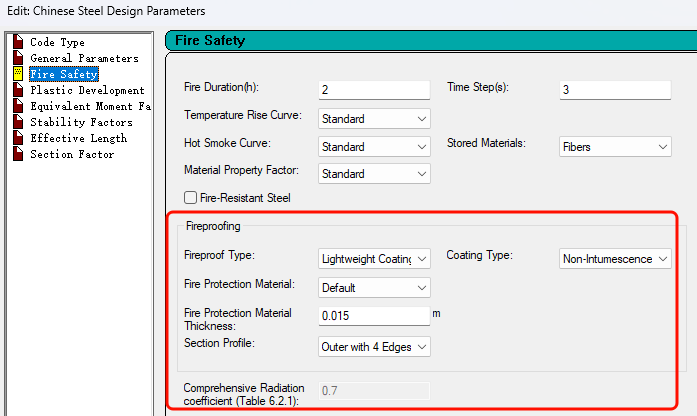Click the Stored Materials label
Screen dimensions: 697x416
(x=486, y=143)
